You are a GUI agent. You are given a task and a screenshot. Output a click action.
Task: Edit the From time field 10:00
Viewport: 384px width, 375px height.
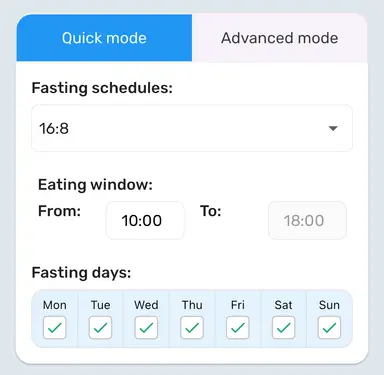(145, 220)
